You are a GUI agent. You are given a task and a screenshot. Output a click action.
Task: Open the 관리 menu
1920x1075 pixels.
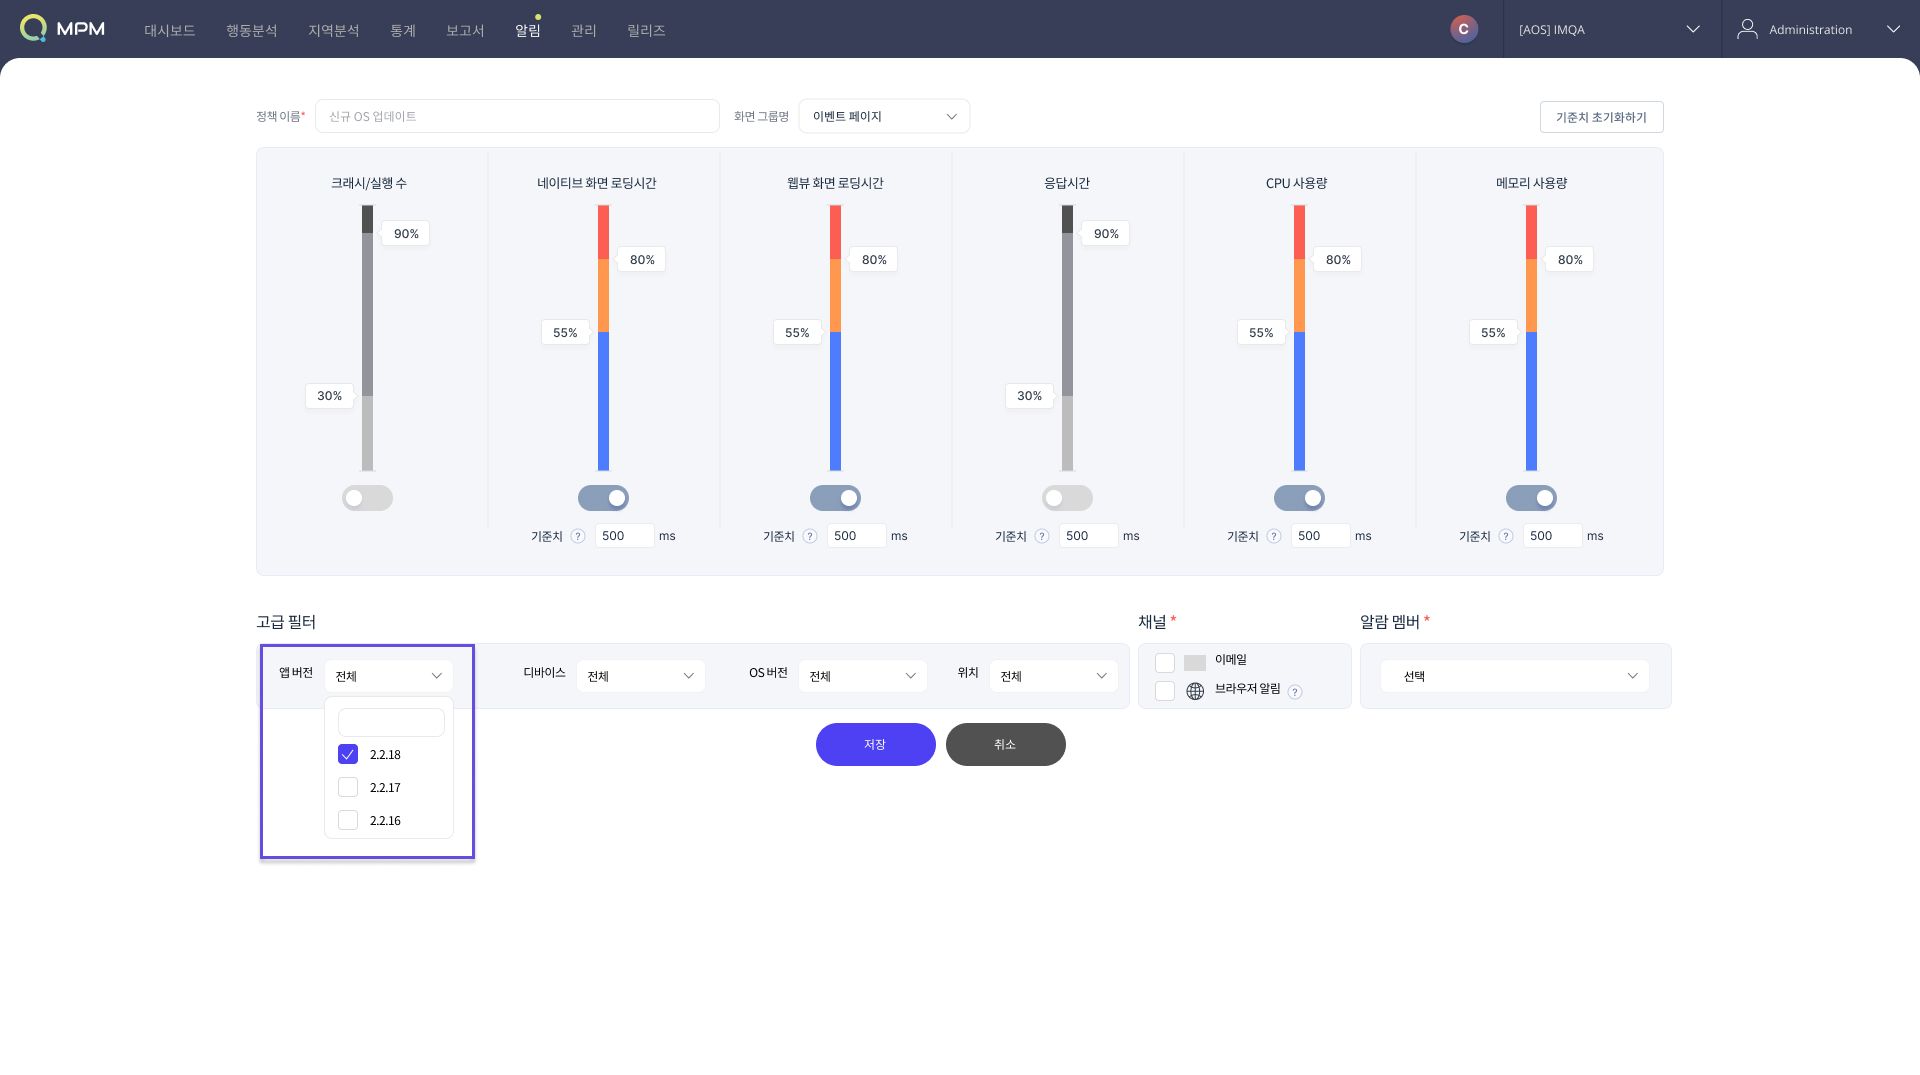click(584, 30)
